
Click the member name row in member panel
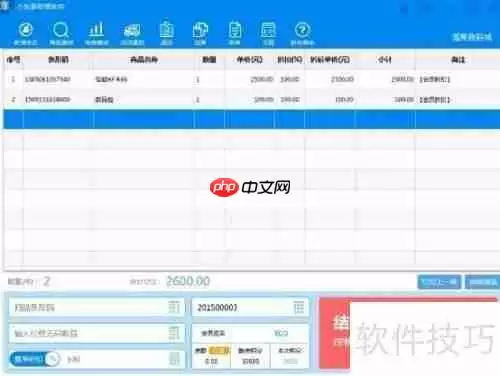pyautogui.click(x=250, y=333)
